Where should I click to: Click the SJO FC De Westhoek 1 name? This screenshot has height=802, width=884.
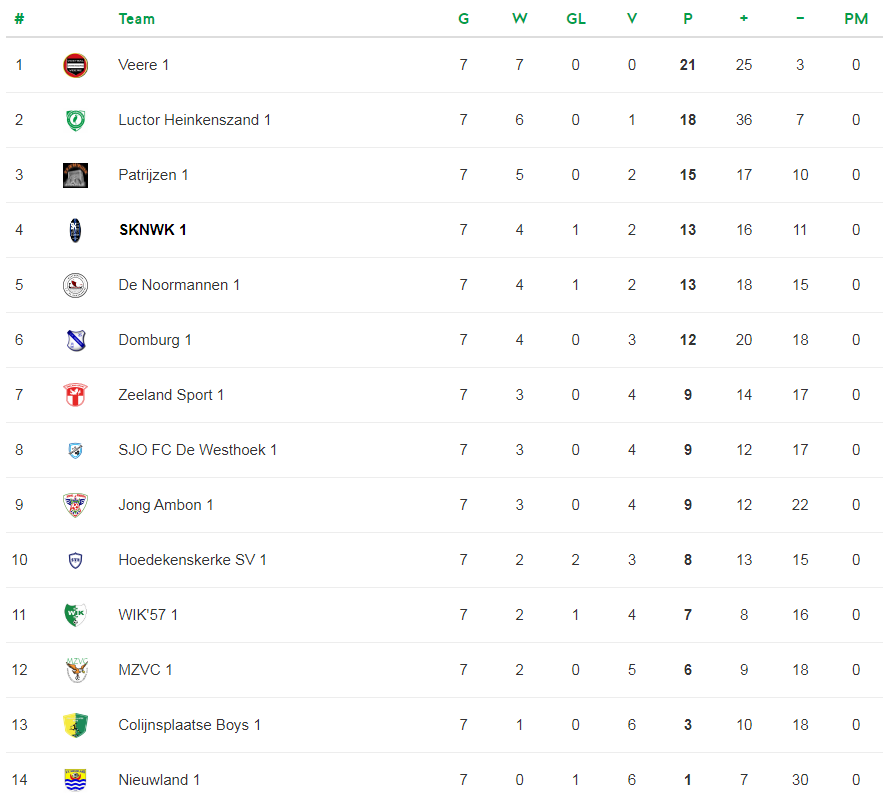[197, 450]
